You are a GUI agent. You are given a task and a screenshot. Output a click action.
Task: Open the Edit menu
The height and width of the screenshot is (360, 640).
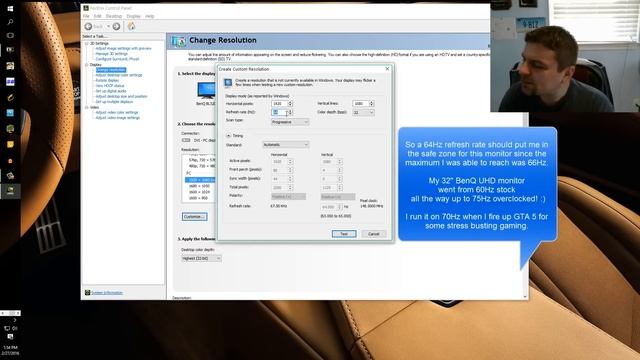(x=98, y=16)
